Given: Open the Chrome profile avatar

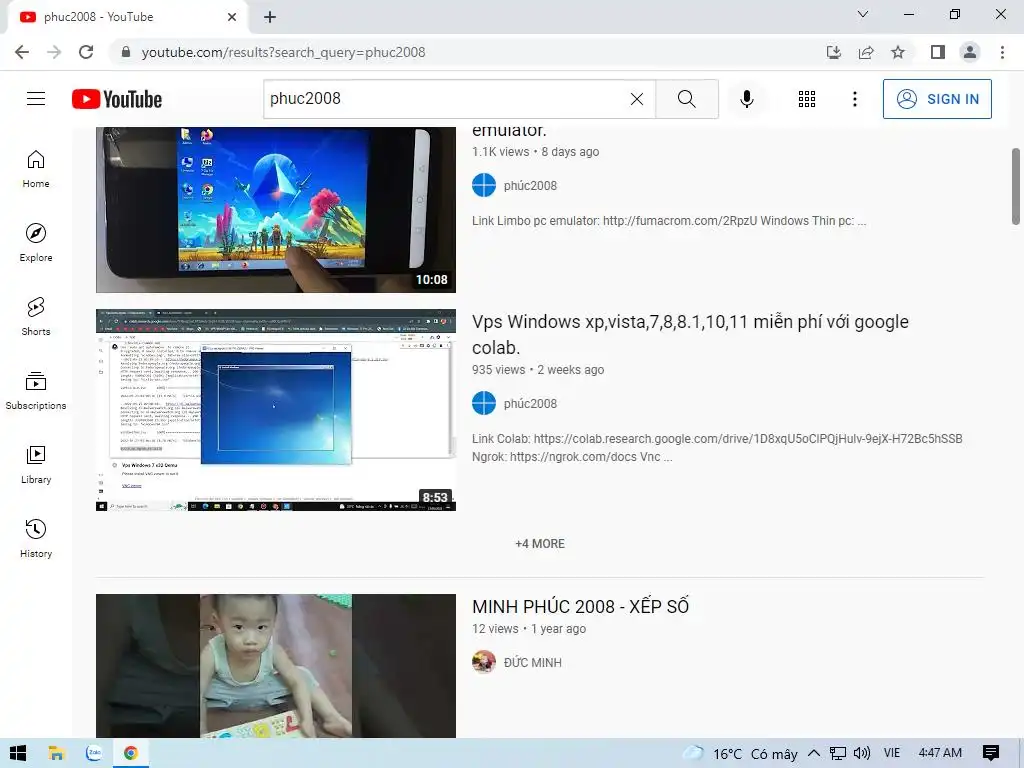Looking at the screenshot, I should pos(970,52).
